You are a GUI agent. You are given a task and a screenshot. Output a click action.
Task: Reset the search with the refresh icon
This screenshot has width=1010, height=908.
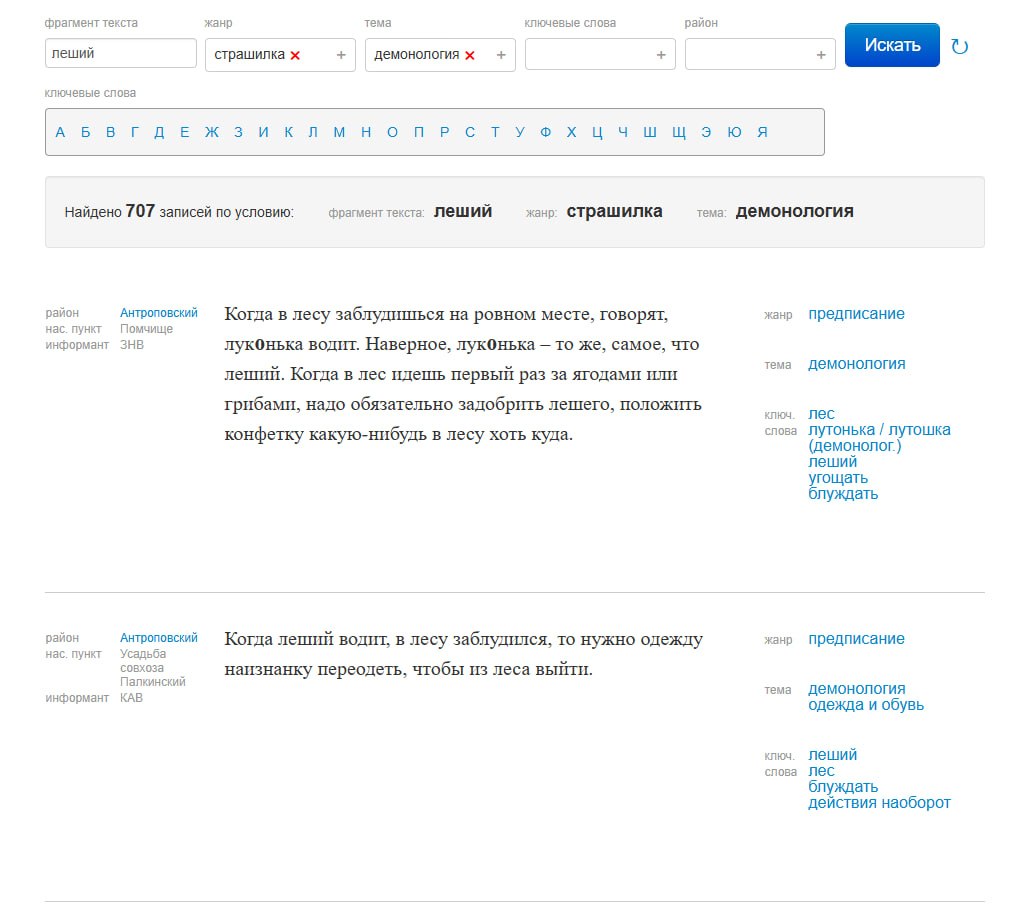(x=960, y=46)
